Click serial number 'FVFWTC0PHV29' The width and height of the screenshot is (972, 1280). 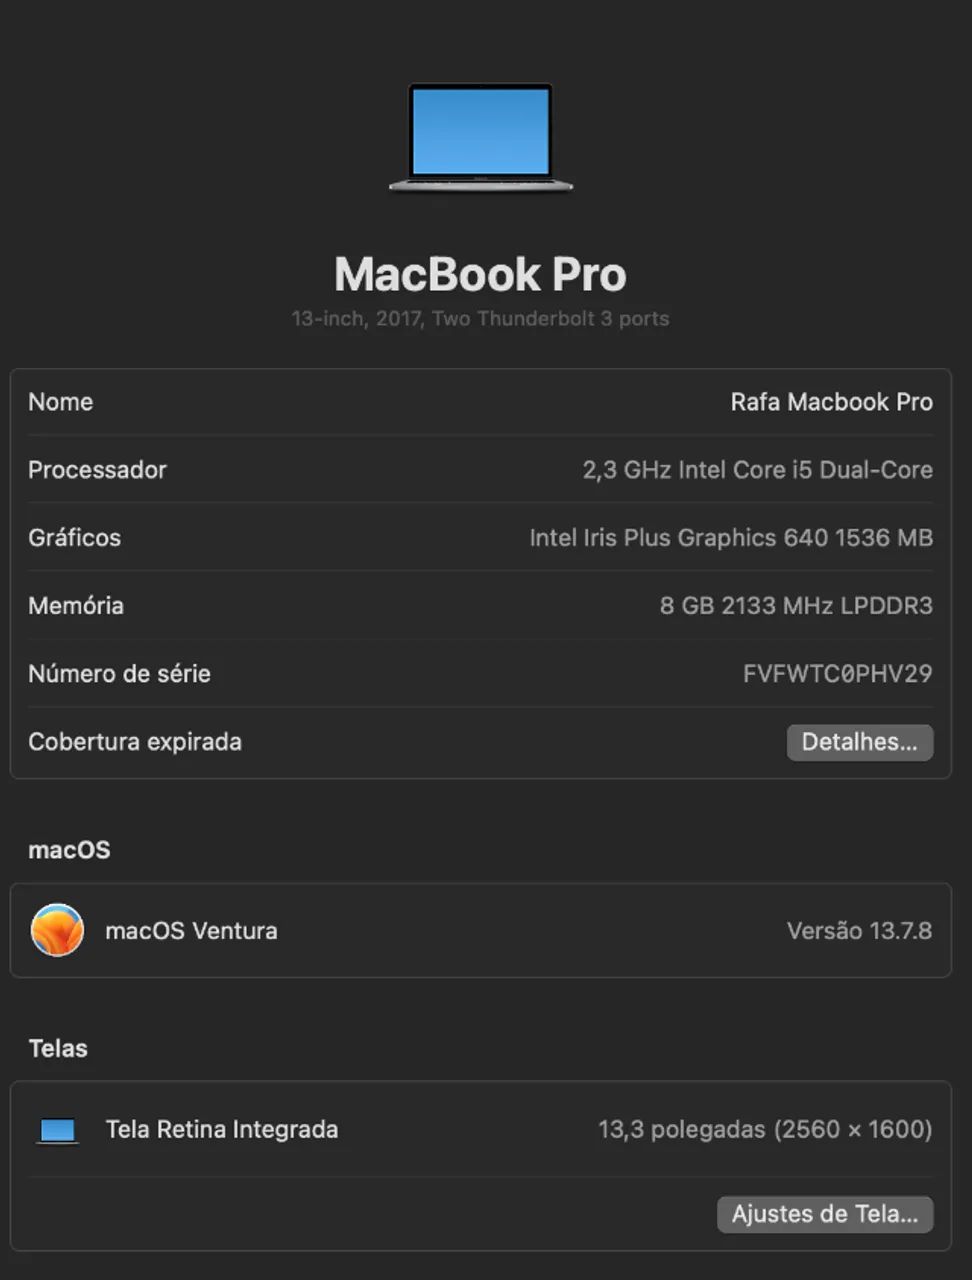[x=837, y=674]
